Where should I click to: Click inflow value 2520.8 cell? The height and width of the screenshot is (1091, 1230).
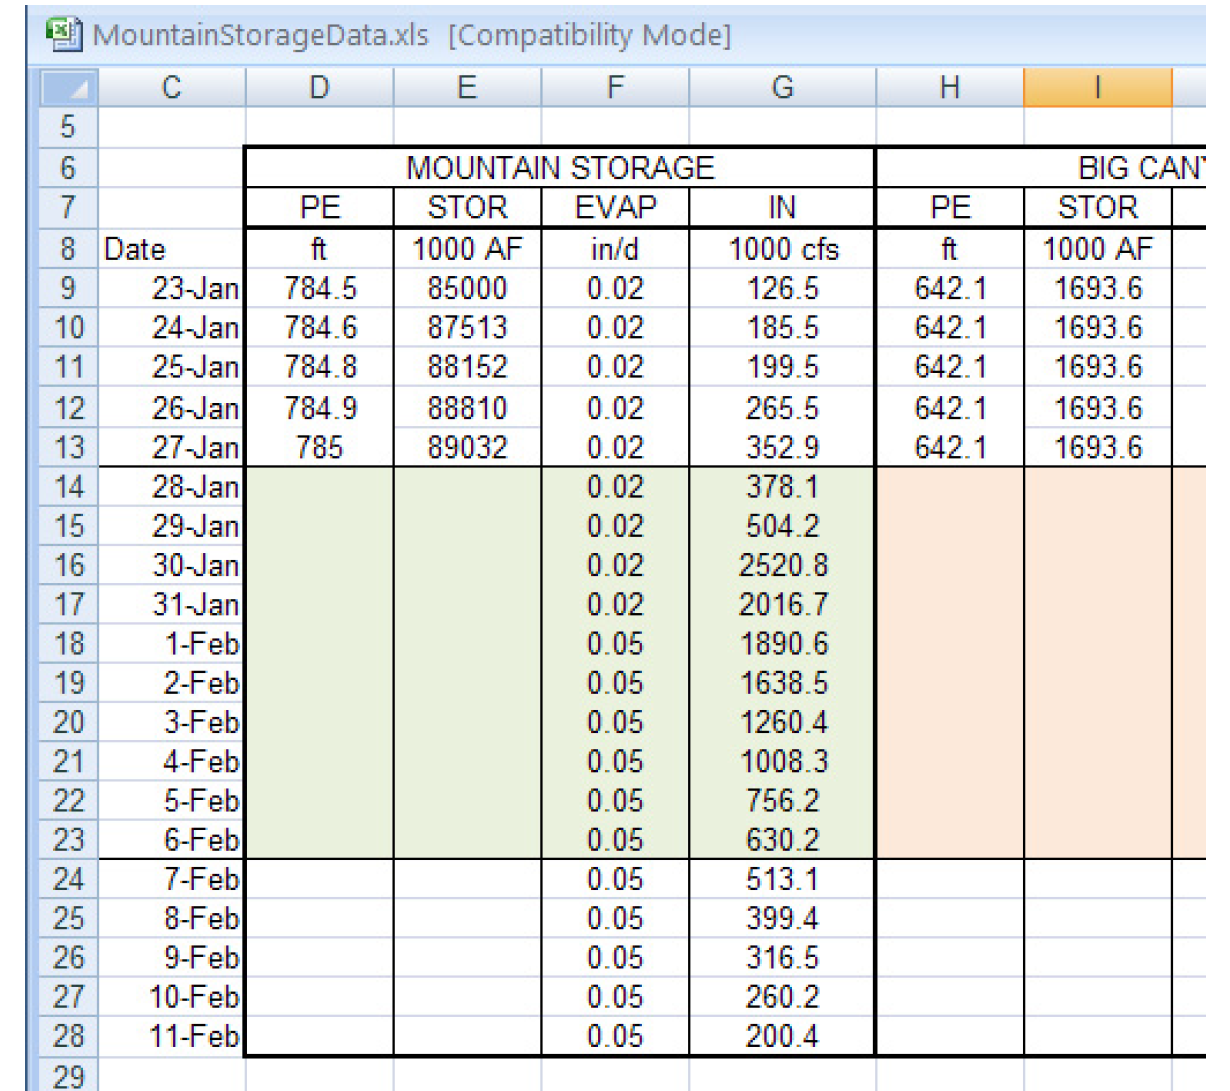coord(782,566)
